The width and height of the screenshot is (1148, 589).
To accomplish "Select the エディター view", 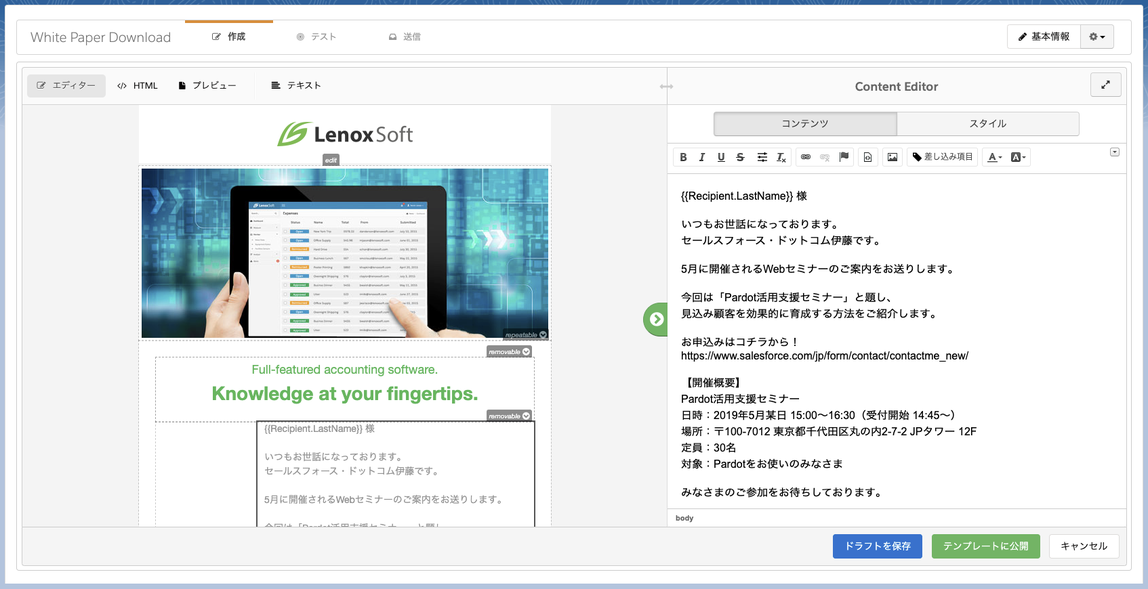I will [67, 86].
